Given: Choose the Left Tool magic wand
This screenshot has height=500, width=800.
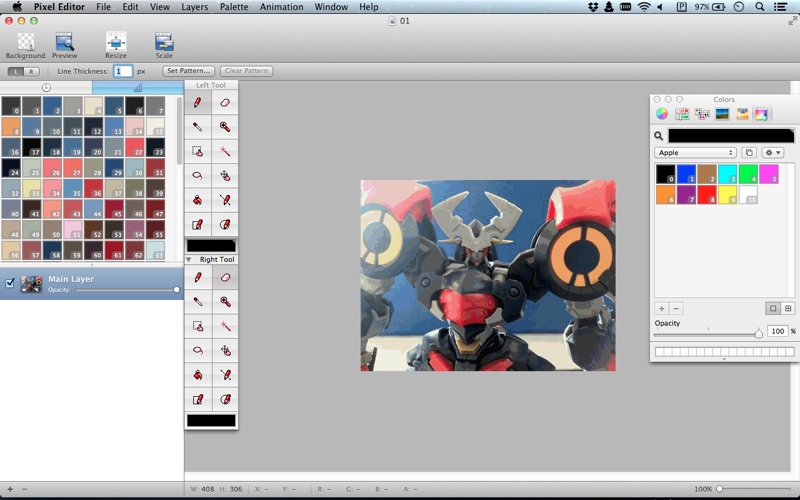Looking at the screenshot, I should coord(224,151).
